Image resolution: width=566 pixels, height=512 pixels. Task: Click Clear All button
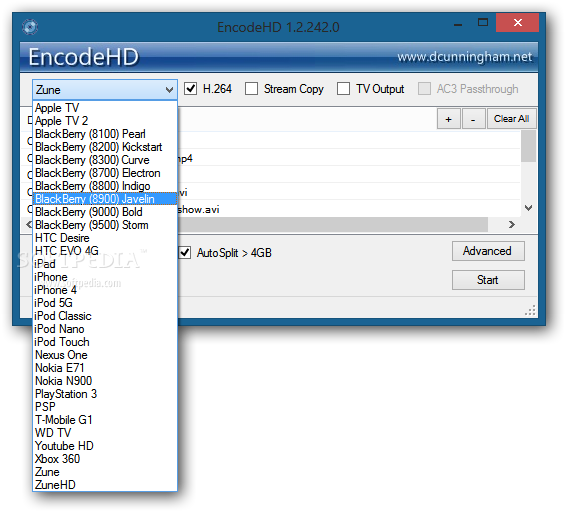coord(511,119)
